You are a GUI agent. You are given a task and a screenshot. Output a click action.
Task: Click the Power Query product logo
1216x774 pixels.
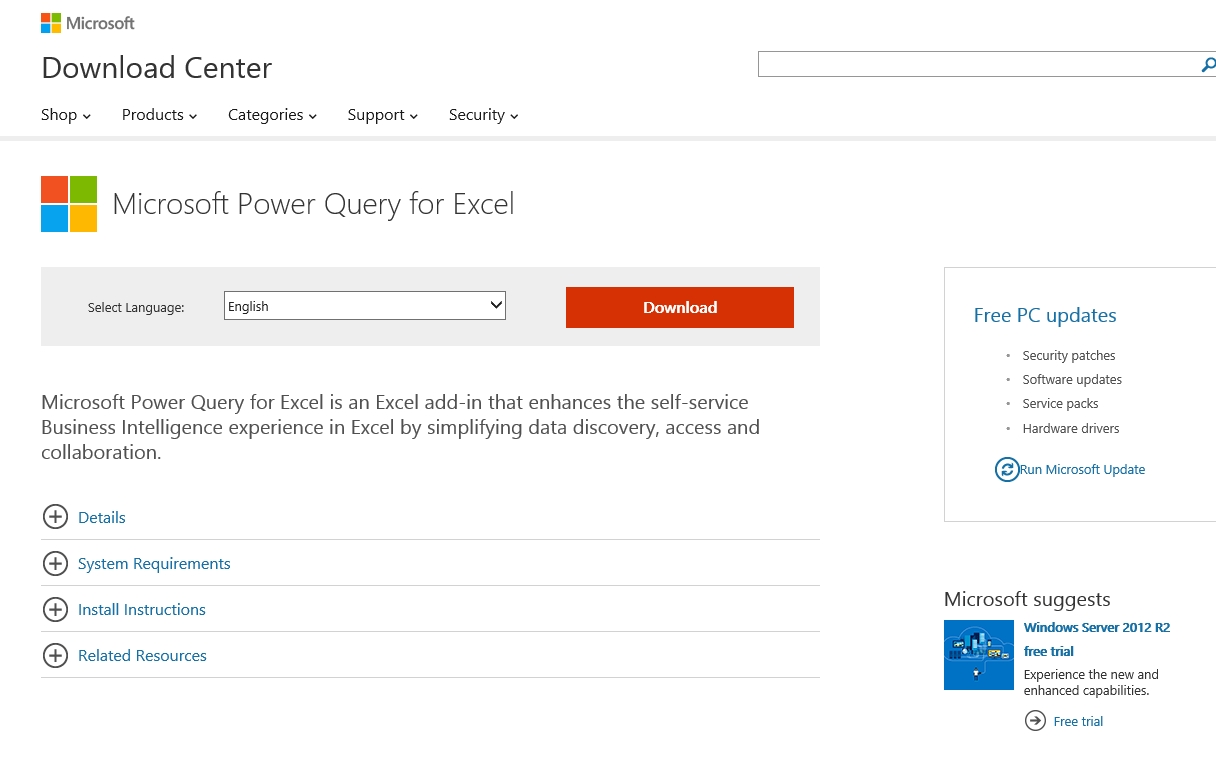(x=69, y=204)
